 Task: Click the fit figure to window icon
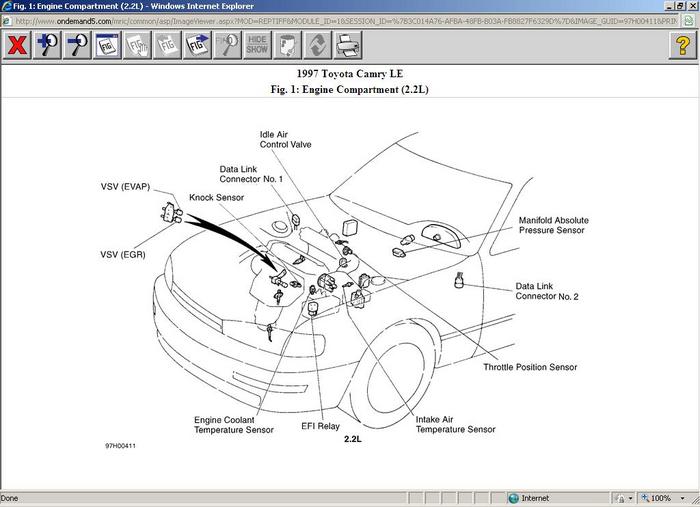108,45
